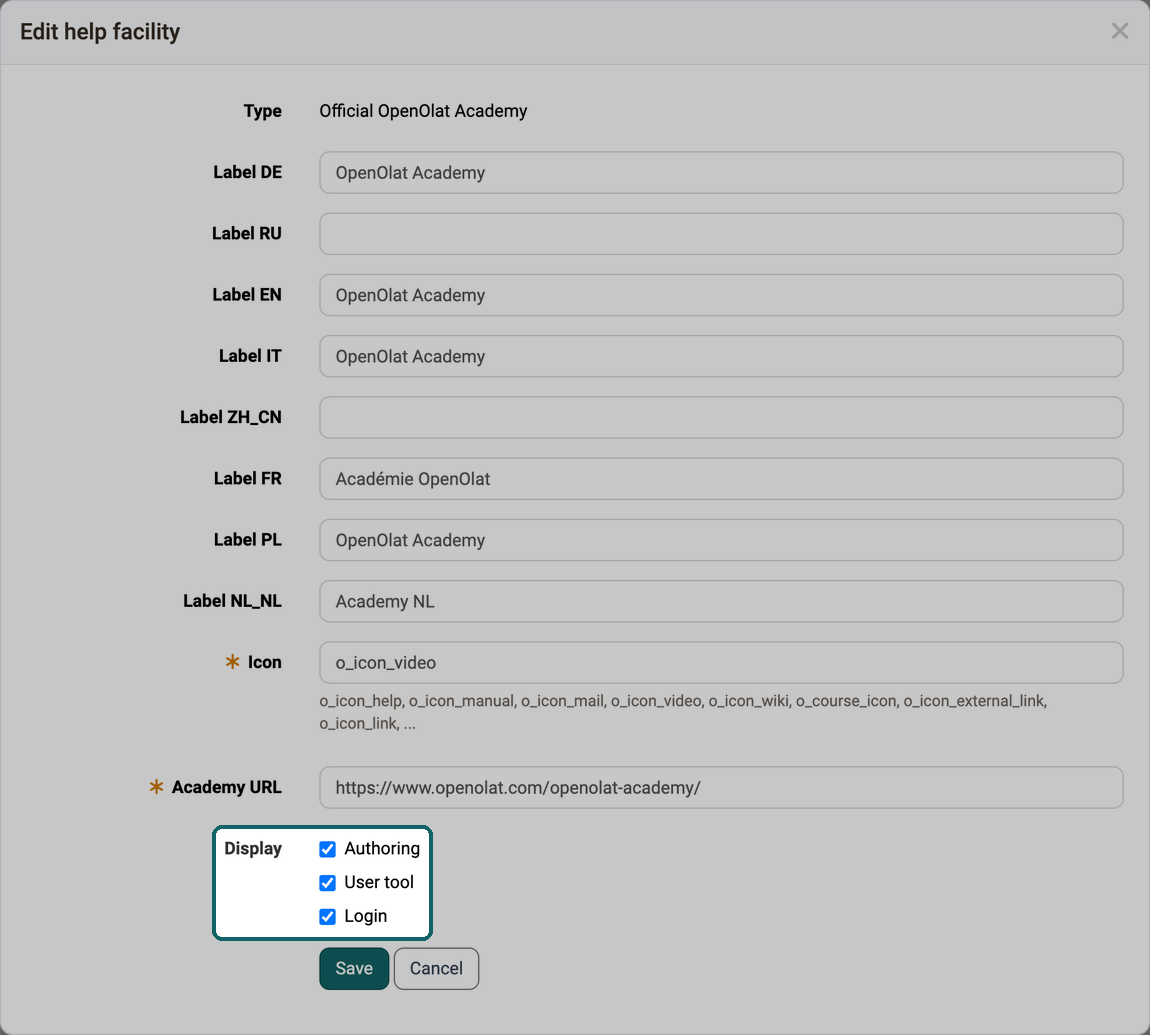Click the Academy URL input field
The width and height of the screenshot is (1150, 1035).
click(x=721, y=788)
